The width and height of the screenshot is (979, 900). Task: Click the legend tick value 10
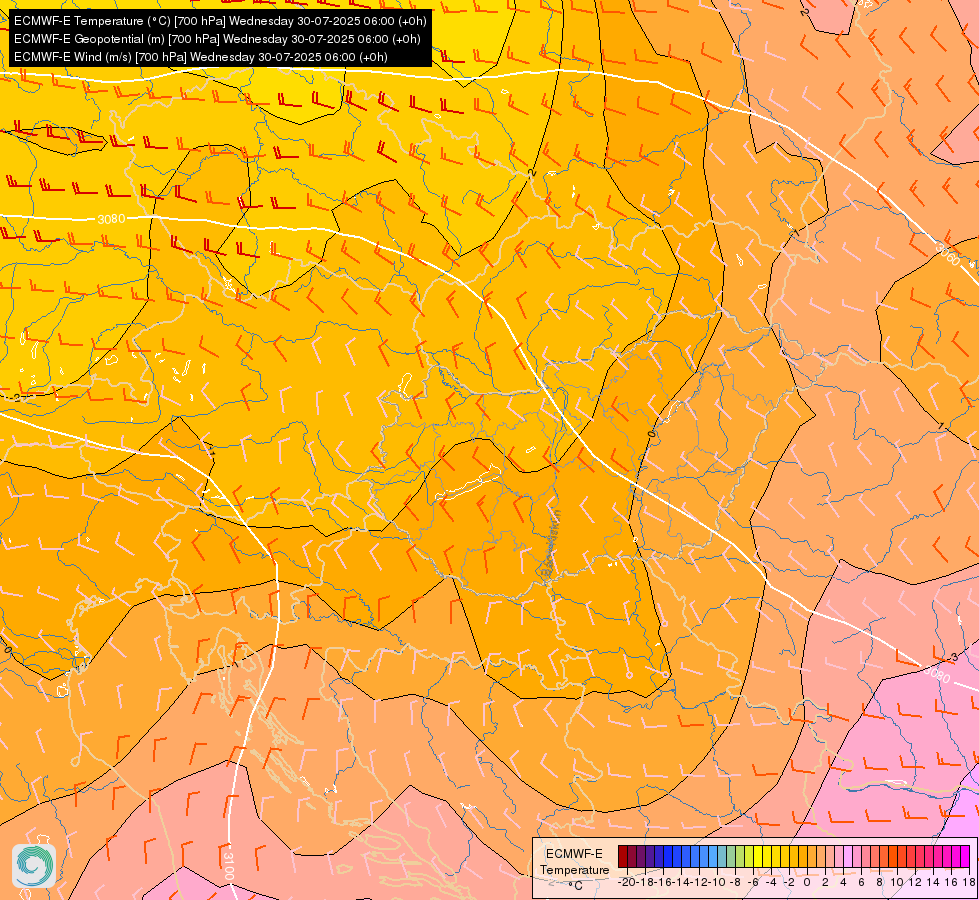pyautogui.click(x=897, y=882)
